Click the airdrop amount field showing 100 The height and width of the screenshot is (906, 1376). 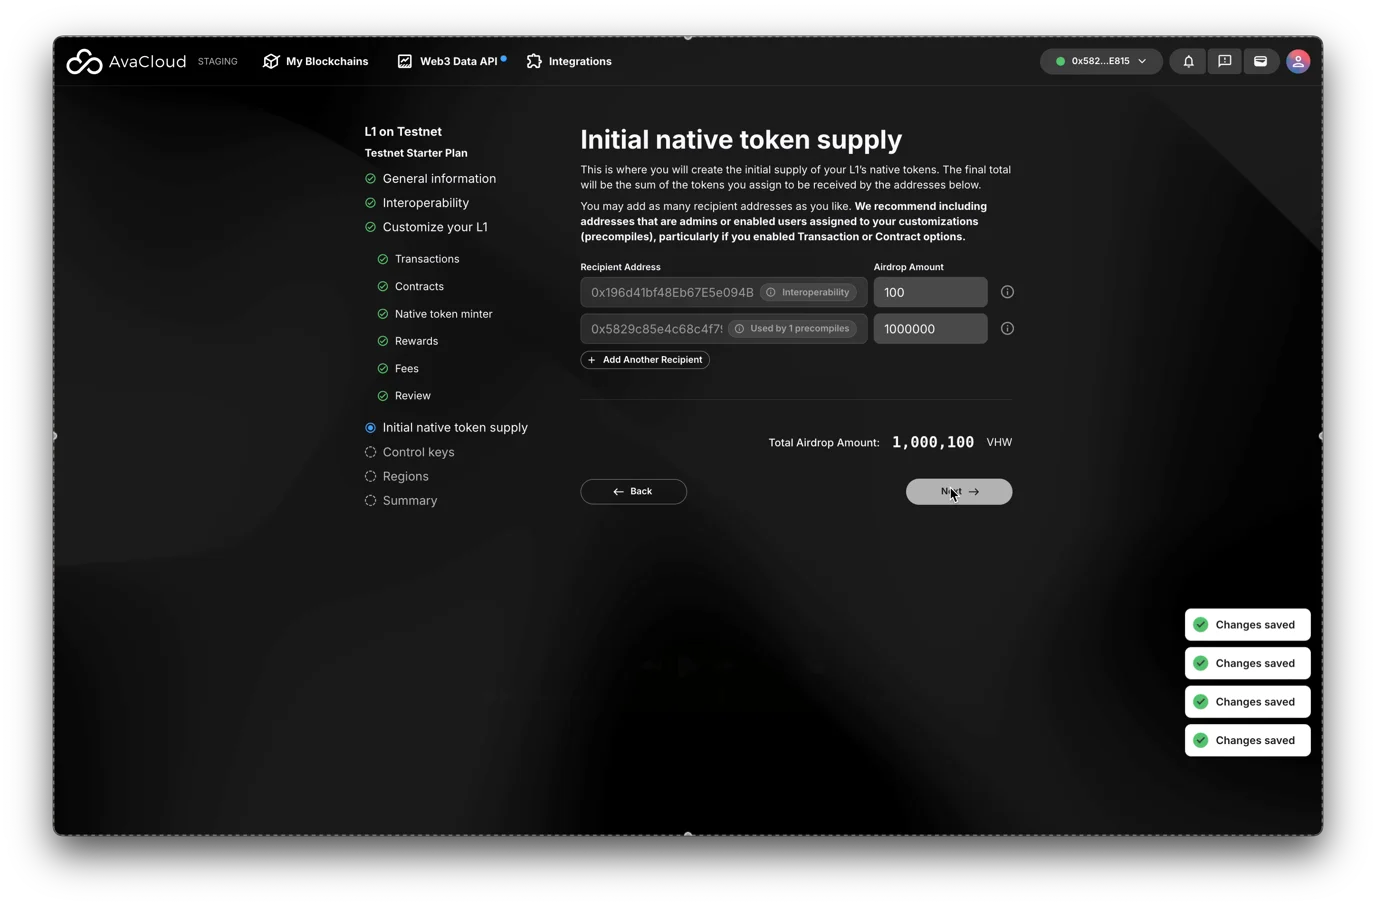pyautogui.click(x=931, y=292)
